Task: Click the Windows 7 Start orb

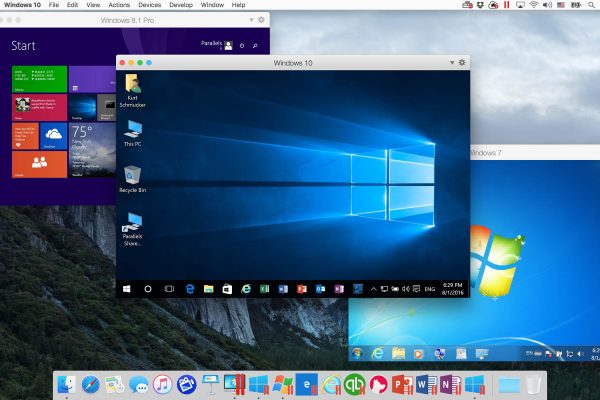Action: [358, 353]
